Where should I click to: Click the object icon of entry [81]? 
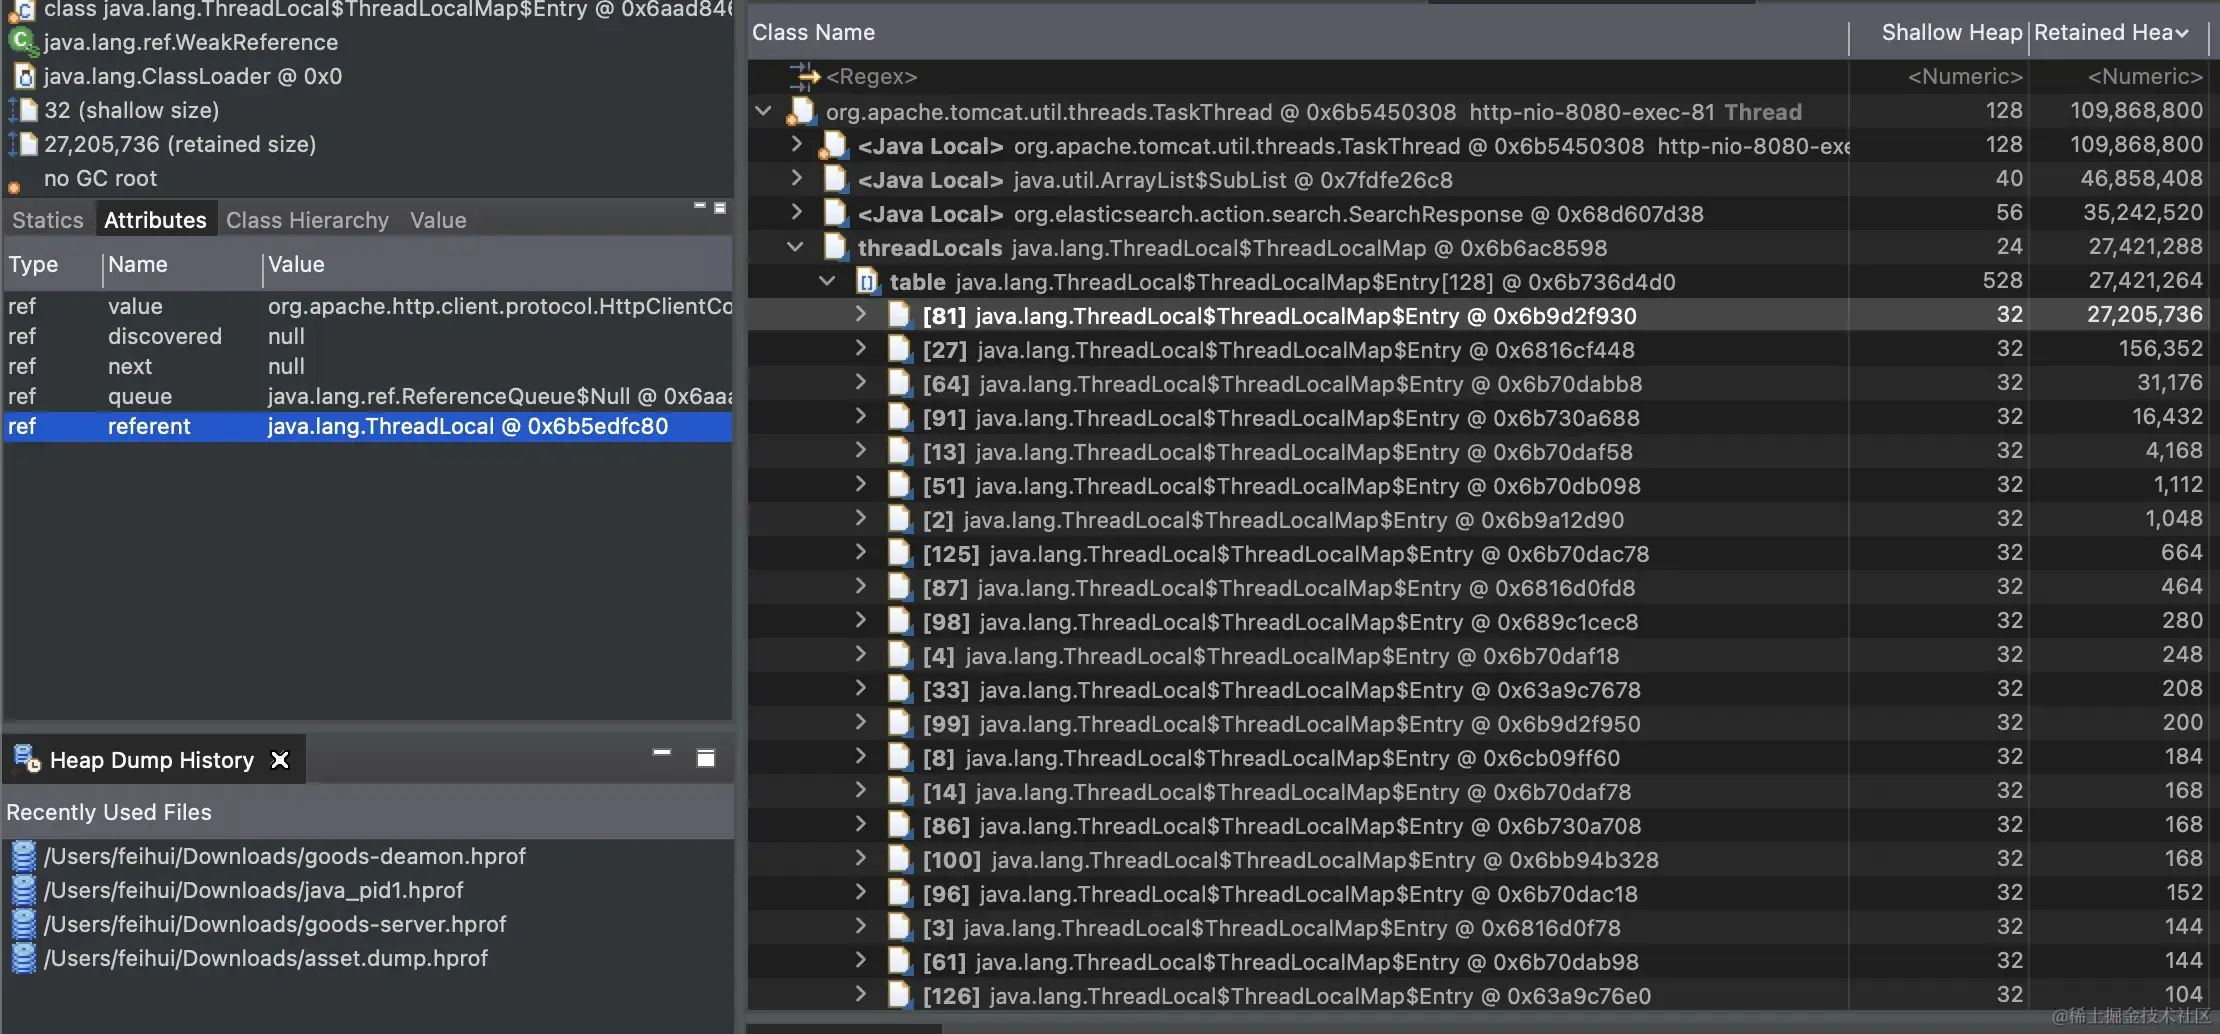click(900, 316)
